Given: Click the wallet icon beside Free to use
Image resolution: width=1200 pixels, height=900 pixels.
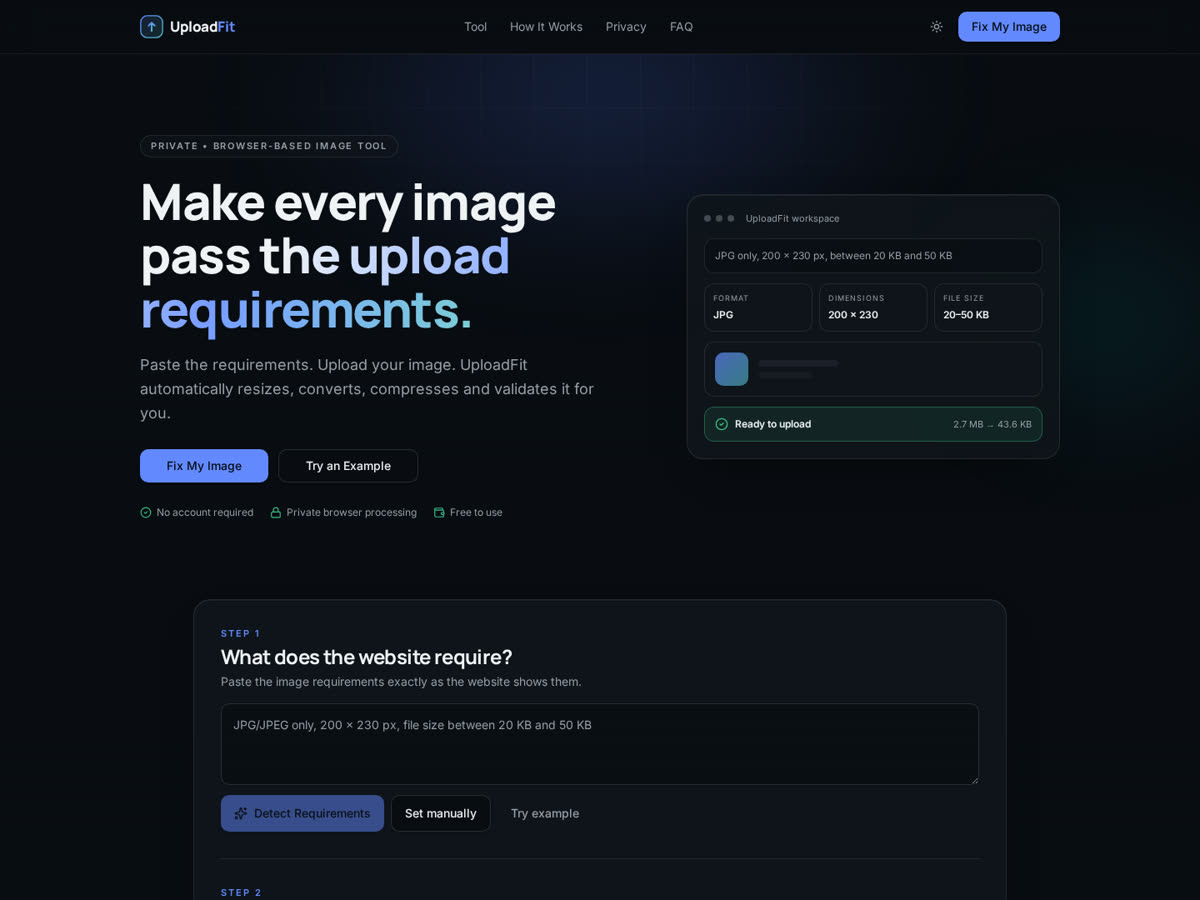Looking at the screenshot, I should (x=439, y=512).
